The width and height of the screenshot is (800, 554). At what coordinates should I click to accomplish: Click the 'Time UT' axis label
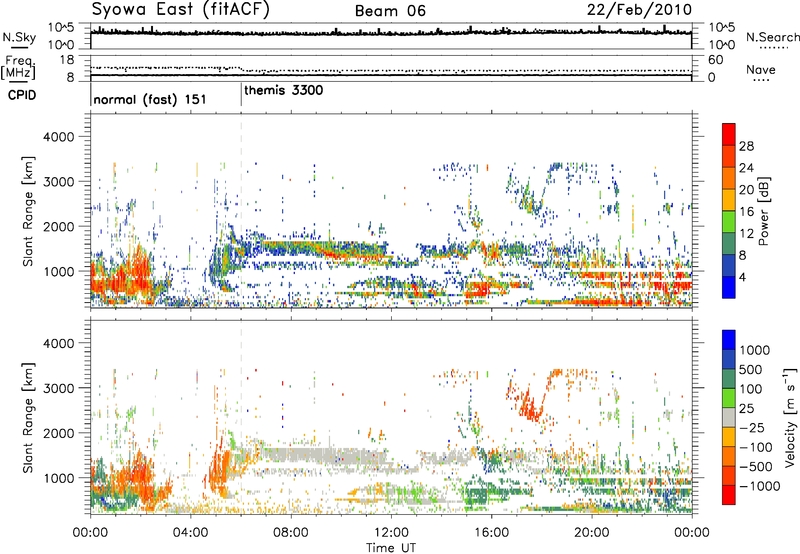click(391, 547)
